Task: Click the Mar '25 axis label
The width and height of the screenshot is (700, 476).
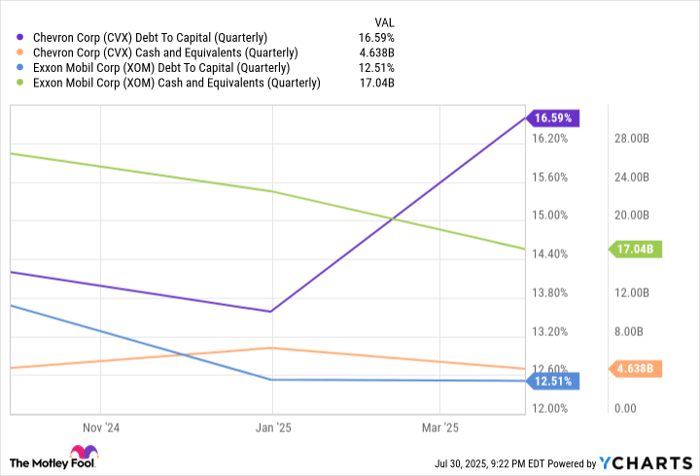Action: [x=440, y=428]
